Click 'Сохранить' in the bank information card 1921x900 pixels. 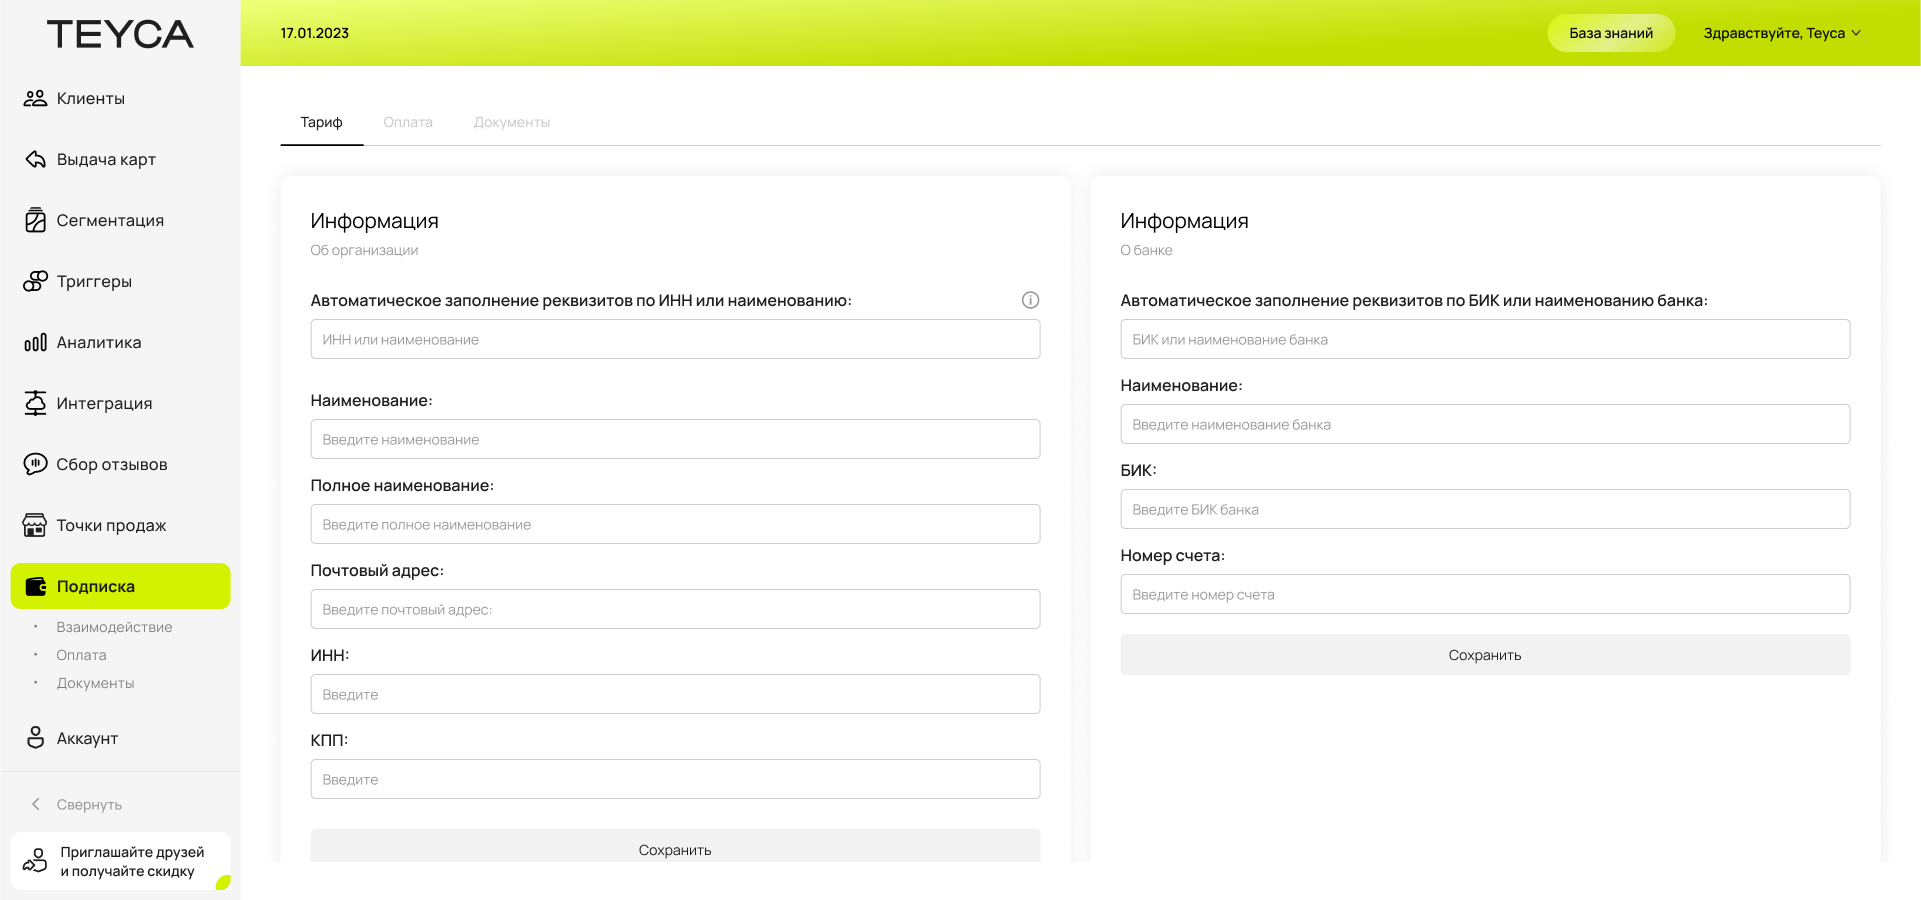[x=1484, y=655]
